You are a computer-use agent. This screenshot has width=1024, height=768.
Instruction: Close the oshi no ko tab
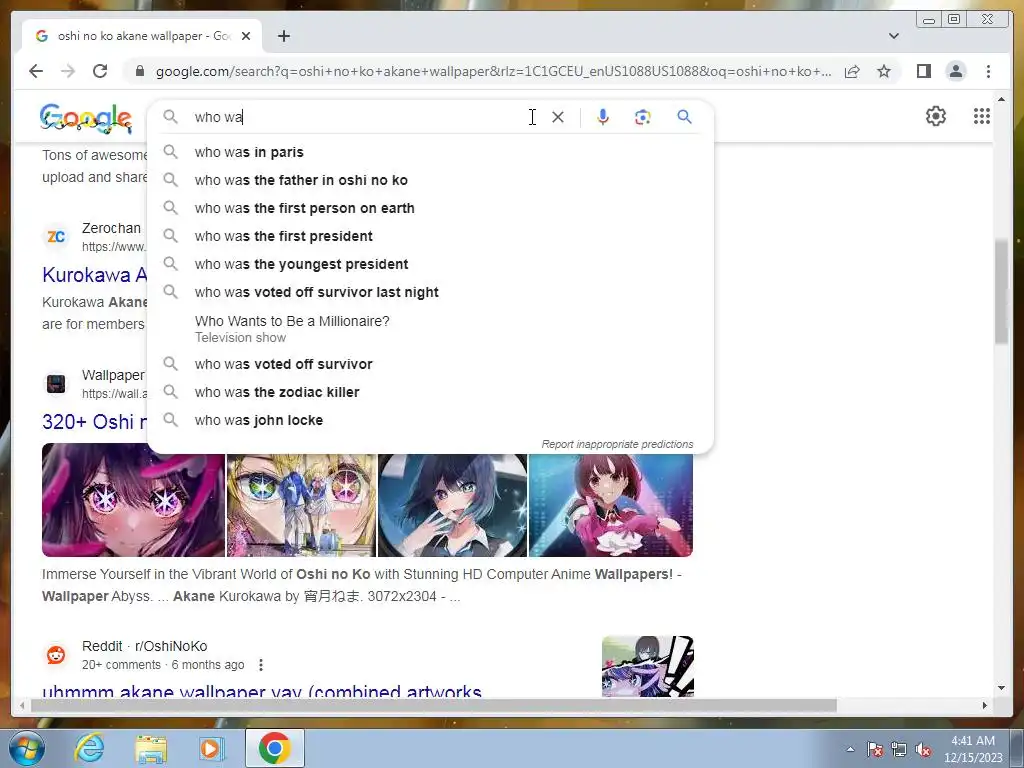pos(246,36)
